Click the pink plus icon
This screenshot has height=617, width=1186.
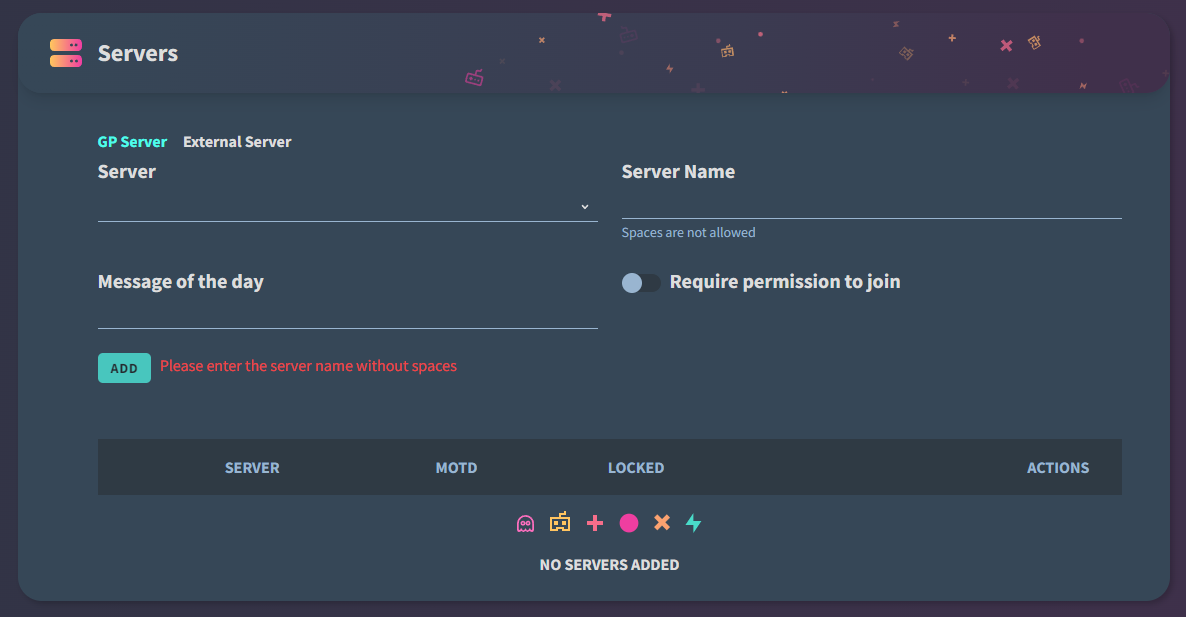[x=595, y=523]
